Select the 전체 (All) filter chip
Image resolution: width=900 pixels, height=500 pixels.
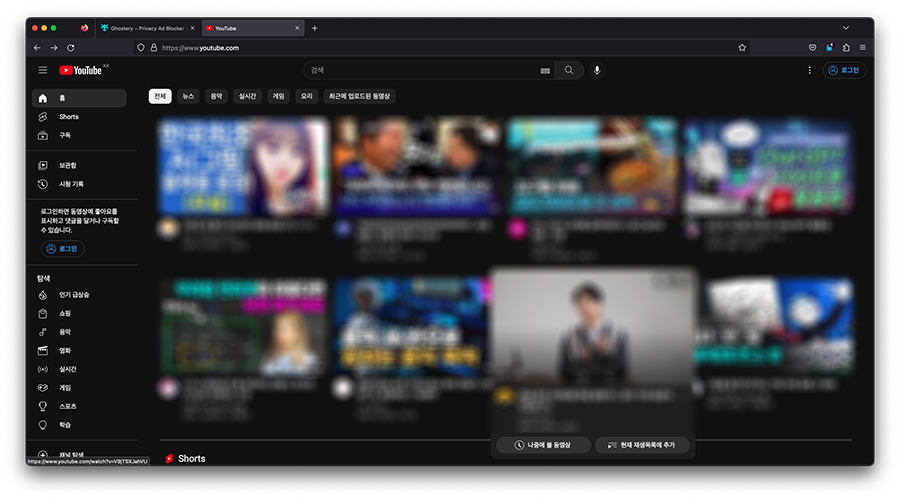pos(160,96)
